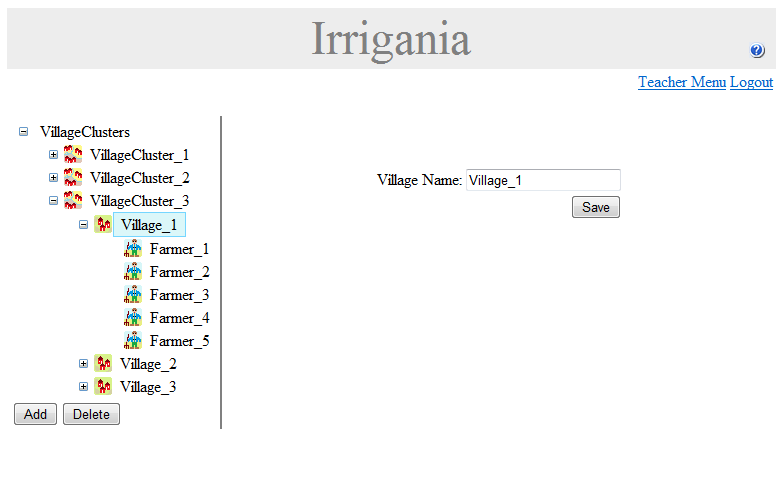Click the Village Name text field

[x=543, y=180]
